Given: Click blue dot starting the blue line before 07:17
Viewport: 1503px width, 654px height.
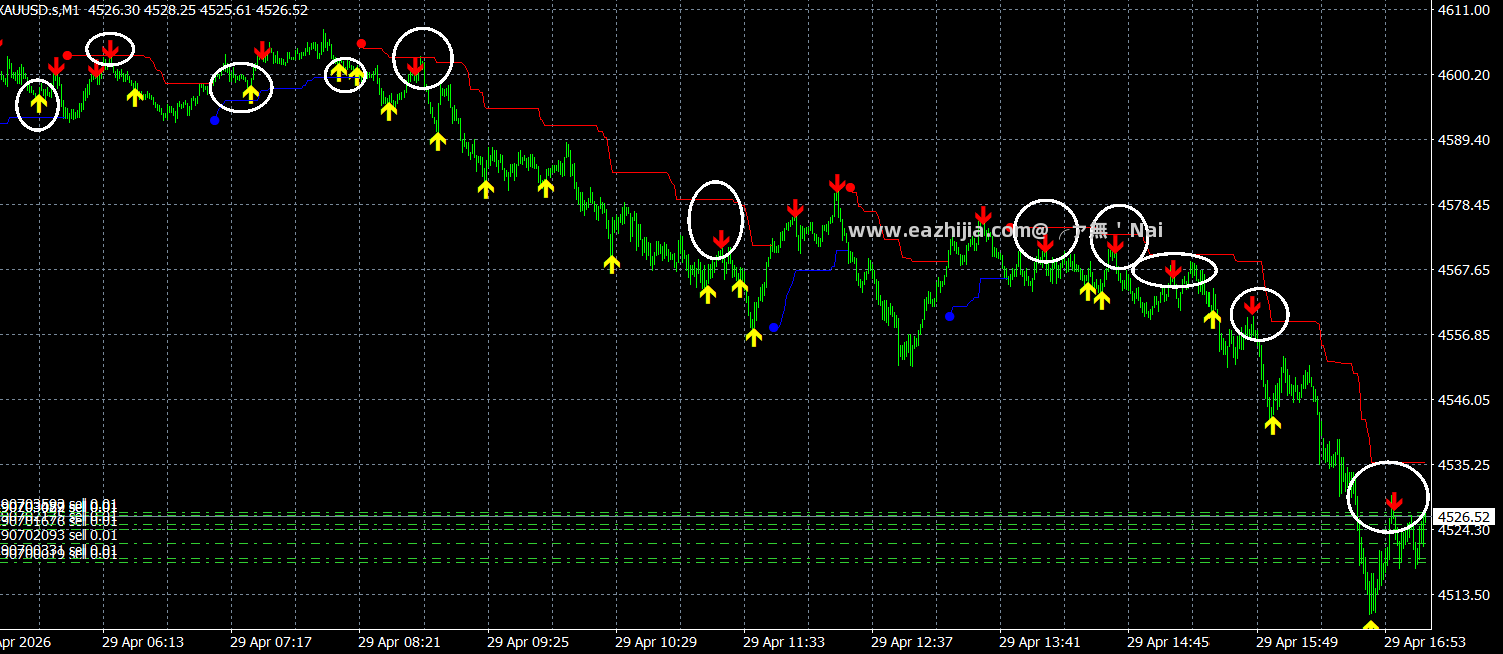Looking at the screenshot, I should [214, 120].
